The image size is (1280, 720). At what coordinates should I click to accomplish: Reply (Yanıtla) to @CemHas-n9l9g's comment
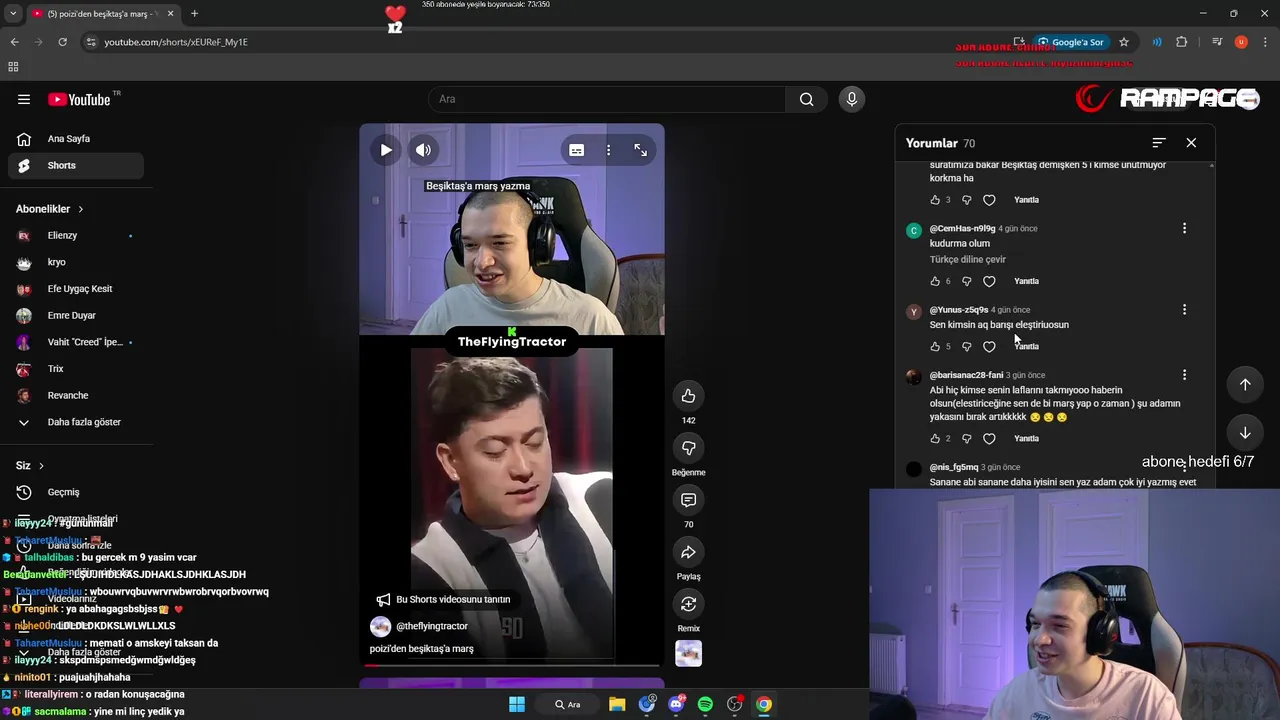pos(1026,281)
